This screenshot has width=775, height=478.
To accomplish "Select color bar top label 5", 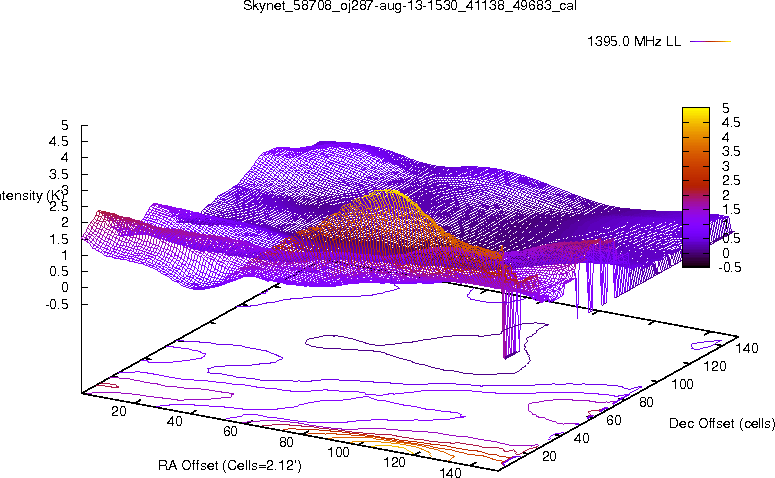I will (725, 108).
